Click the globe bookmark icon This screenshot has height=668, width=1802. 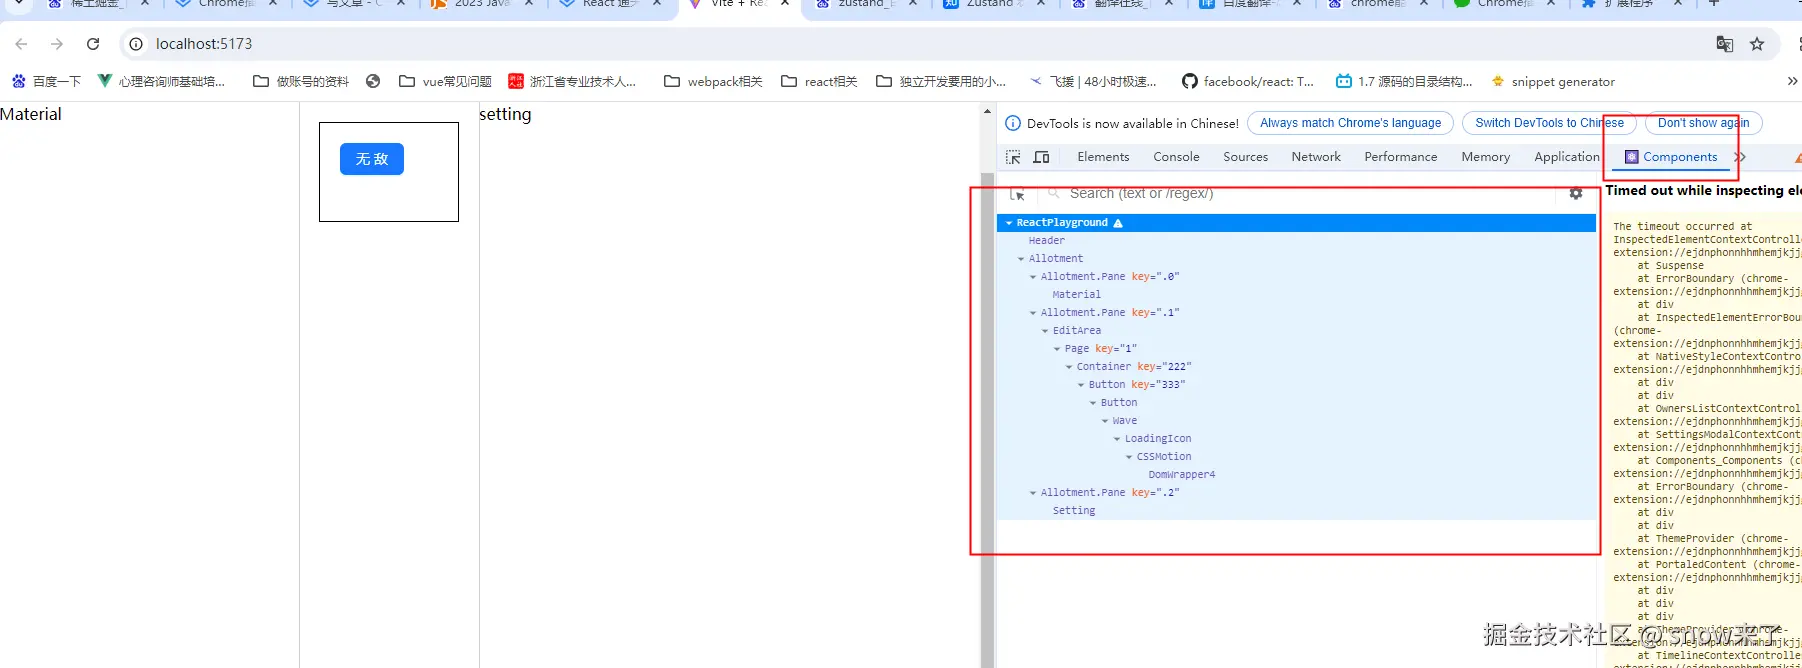coord(373,81)
